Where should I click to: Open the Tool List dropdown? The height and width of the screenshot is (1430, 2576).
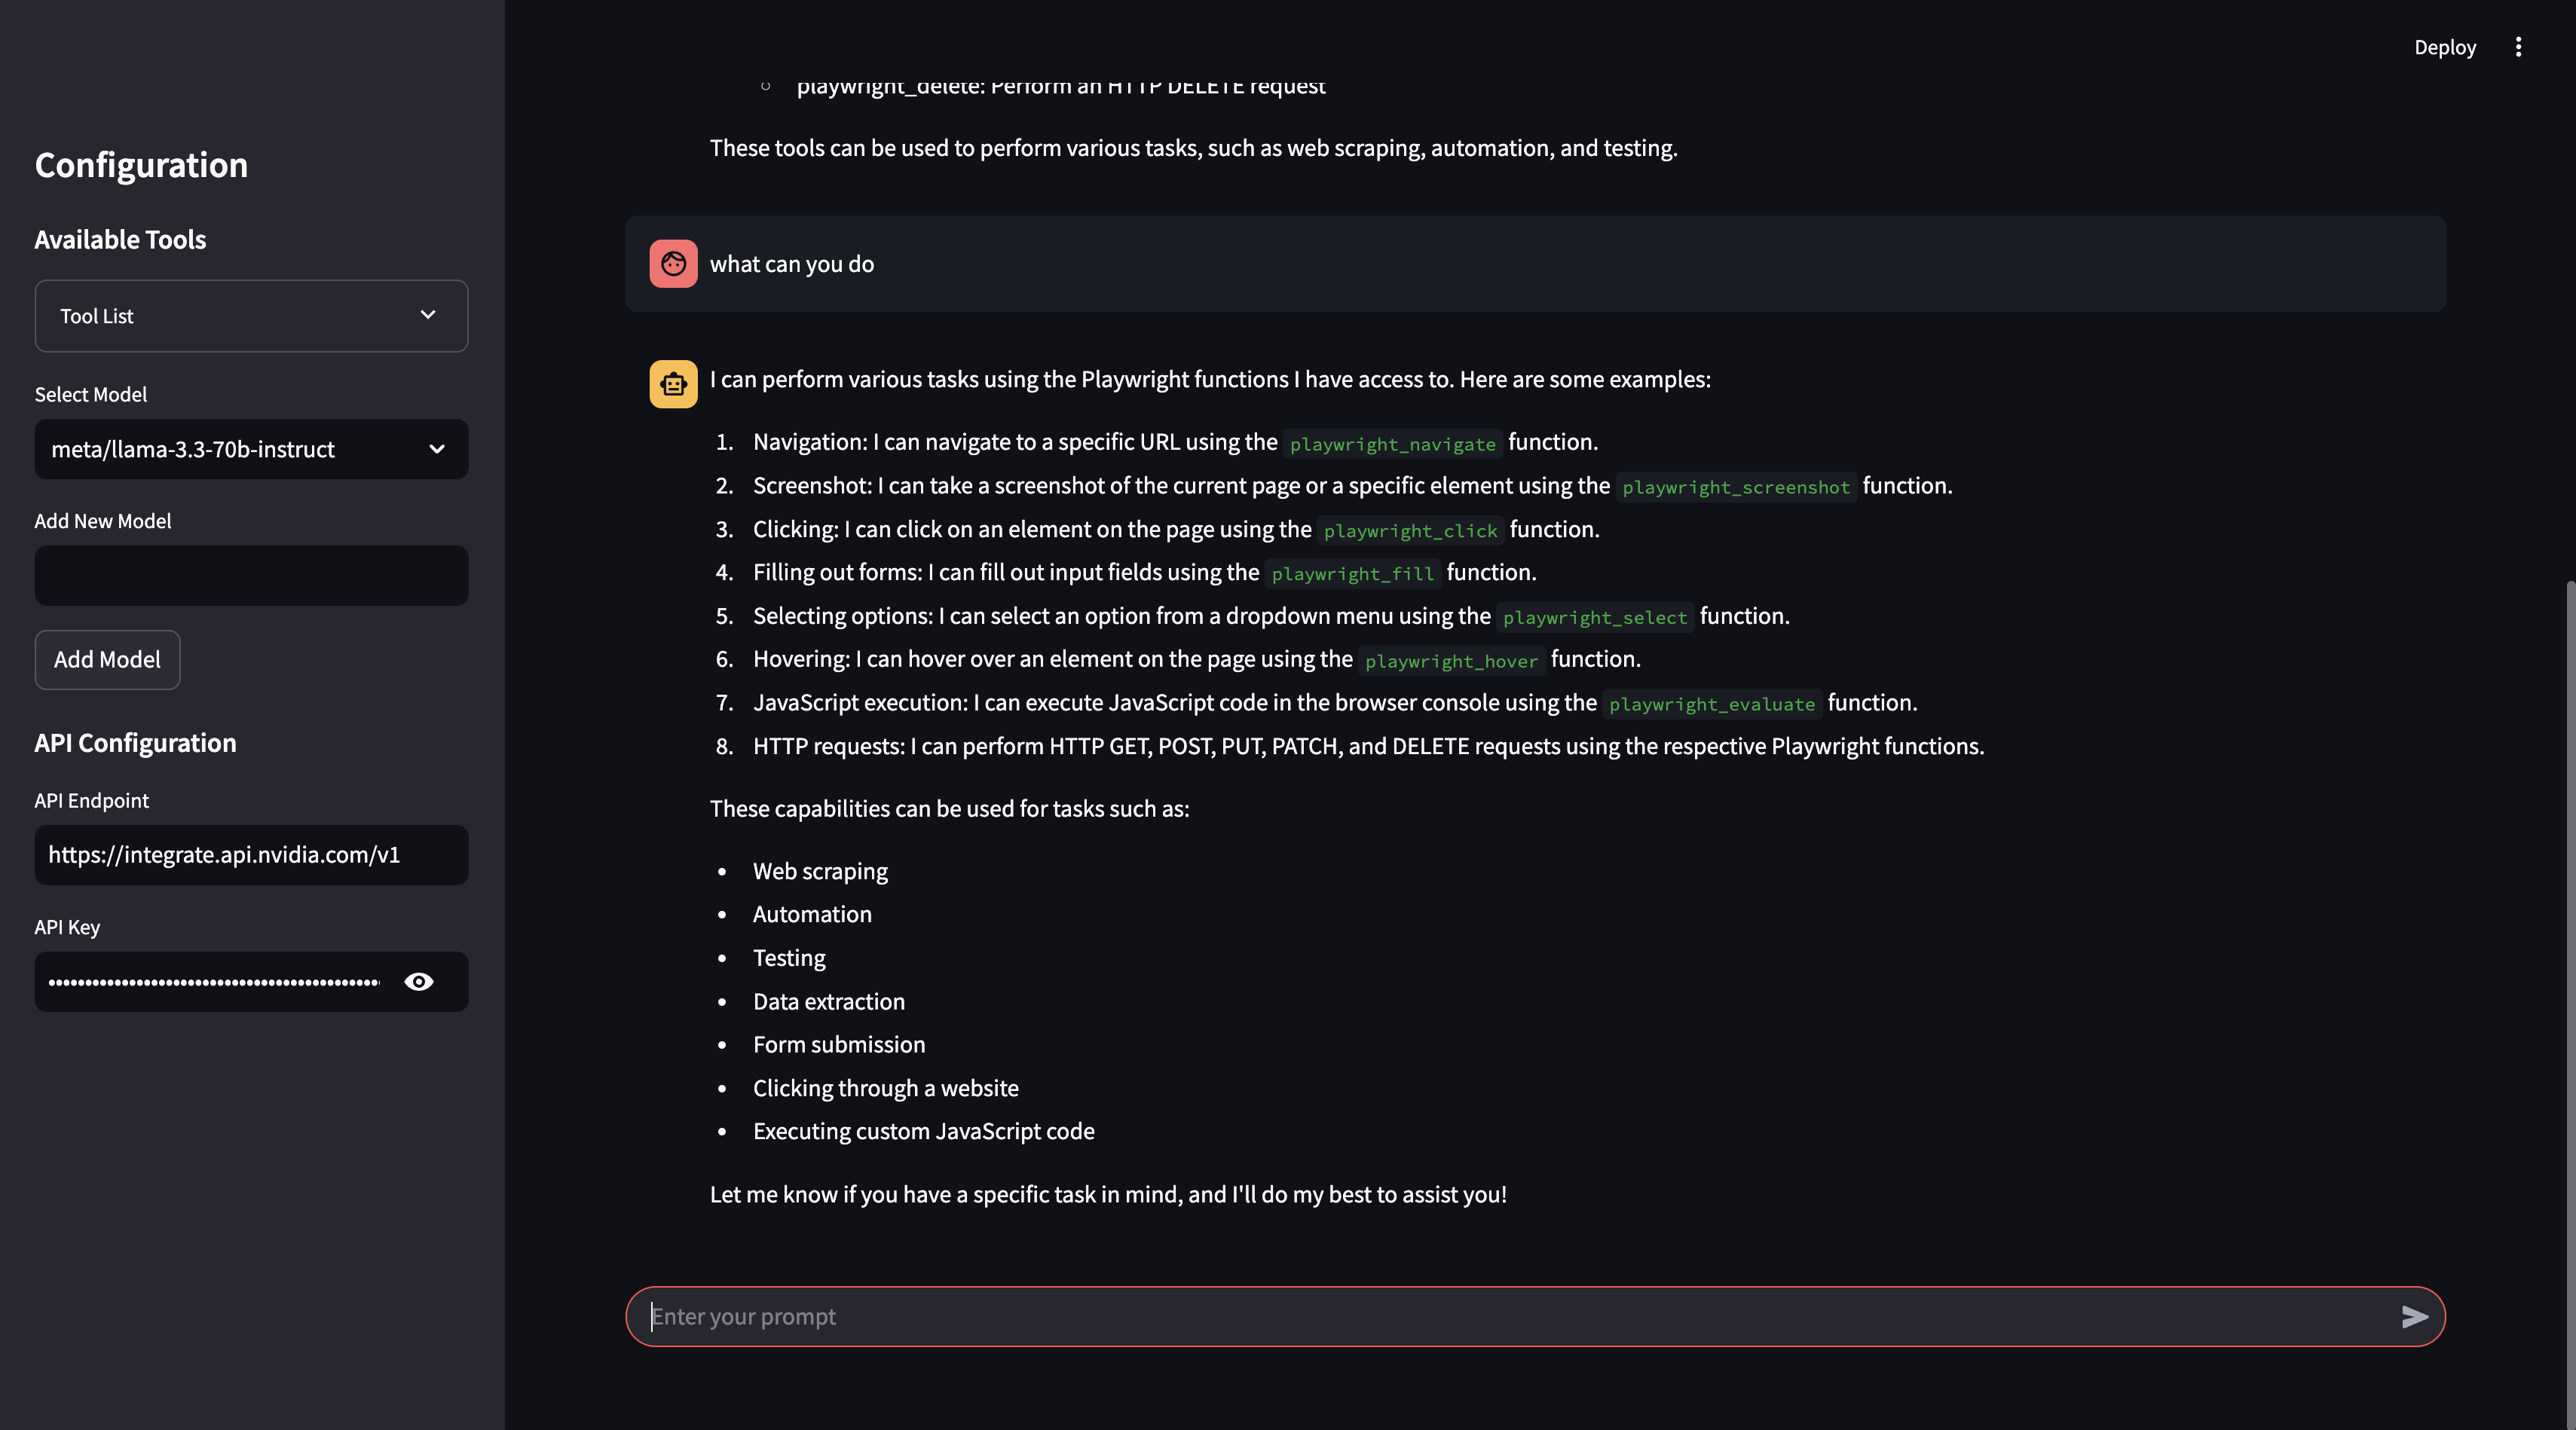[x=250, y=316]
